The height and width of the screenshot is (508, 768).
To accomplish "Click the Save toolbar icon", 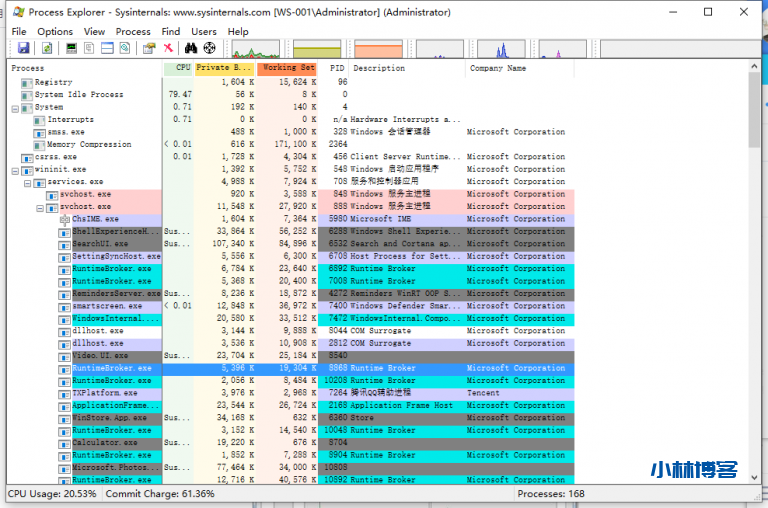I will [22, 48].
